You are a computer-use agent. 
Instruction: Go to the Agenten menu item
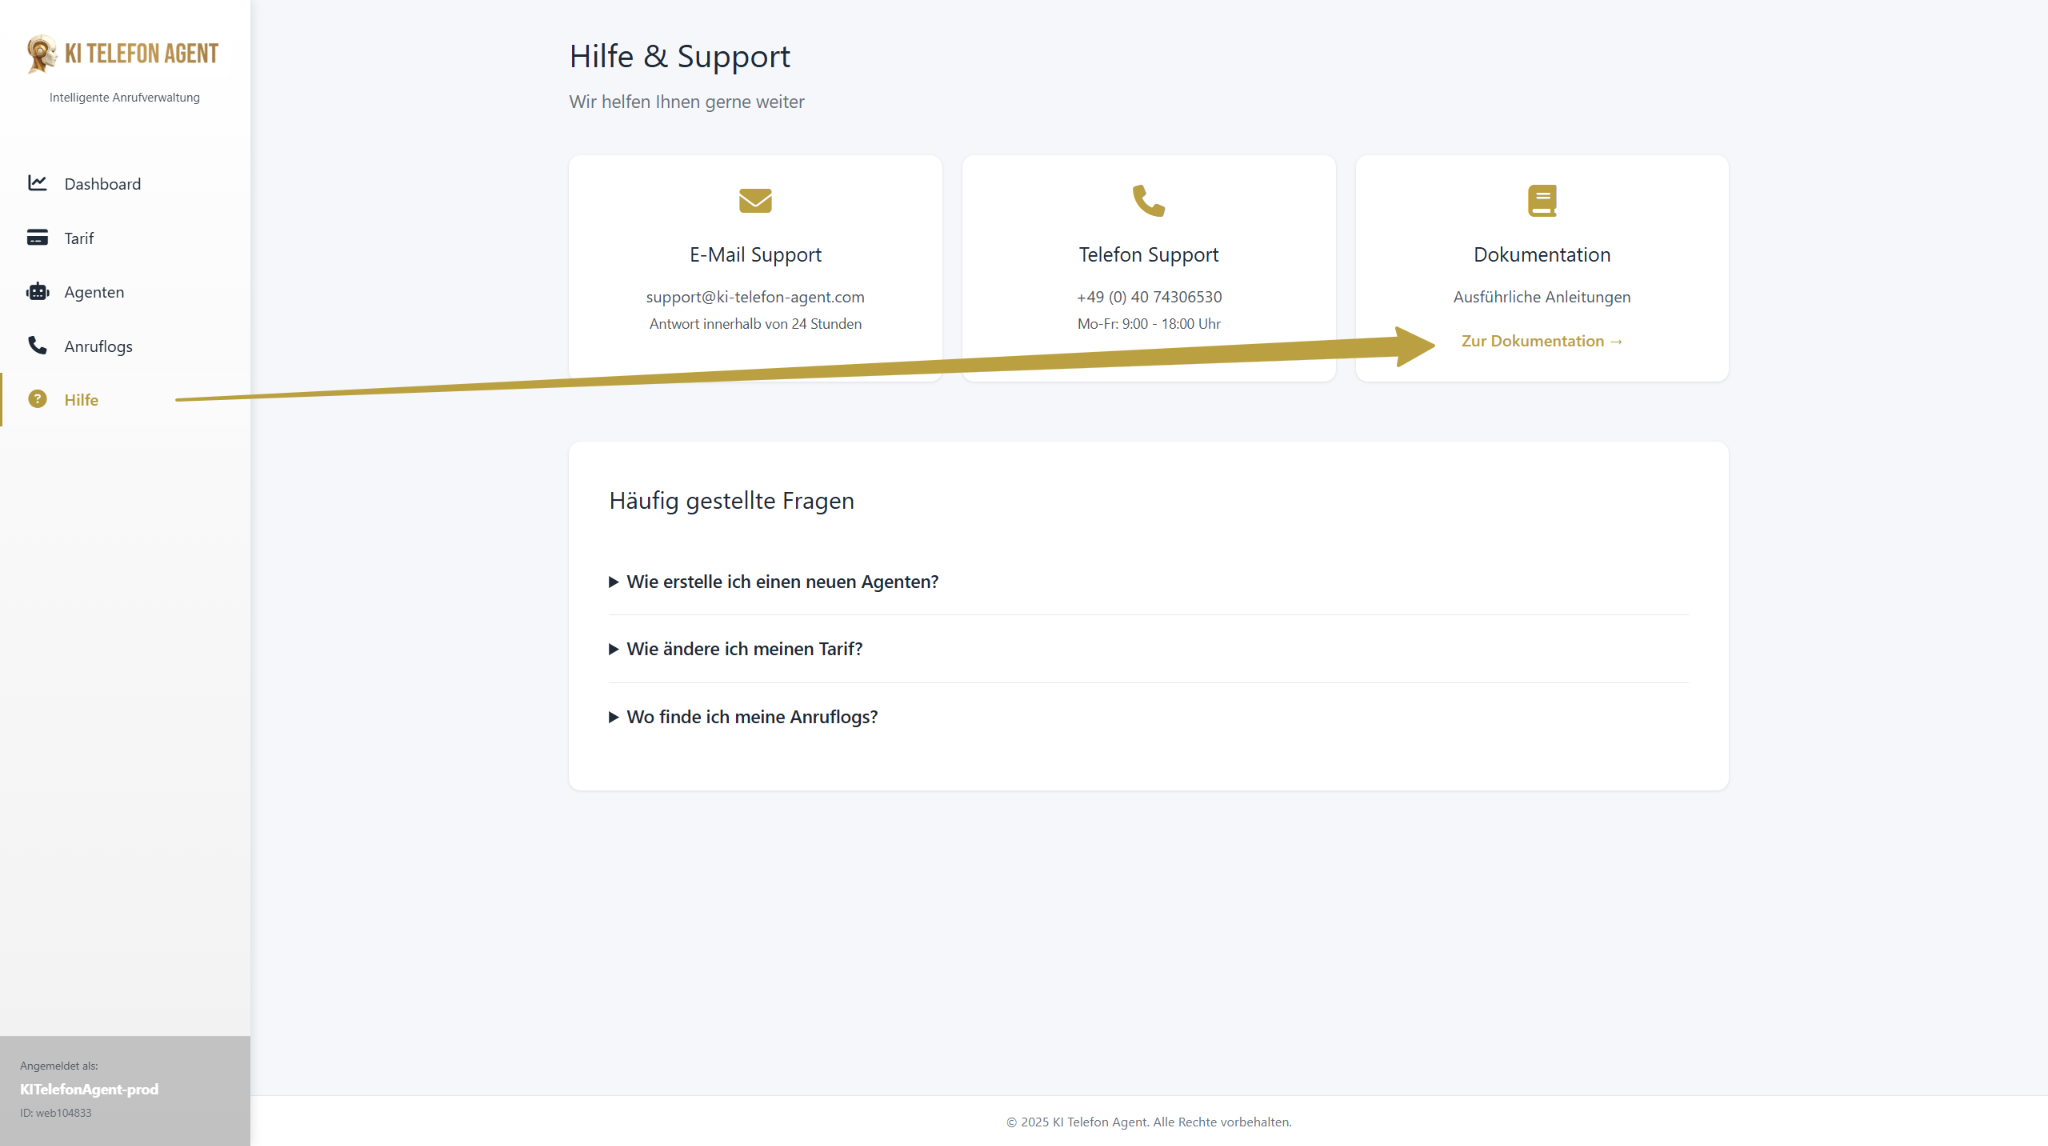(x=94, y=292)
